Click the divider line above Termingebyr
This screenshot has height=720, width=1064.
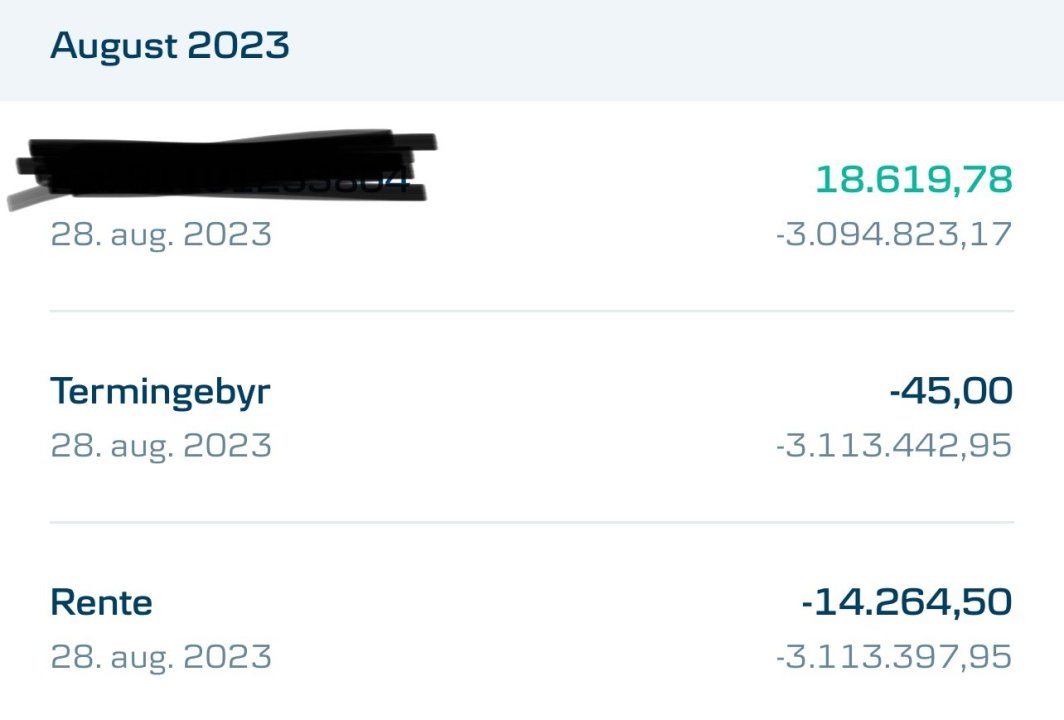pyautogui.click(x=532, y=312)
